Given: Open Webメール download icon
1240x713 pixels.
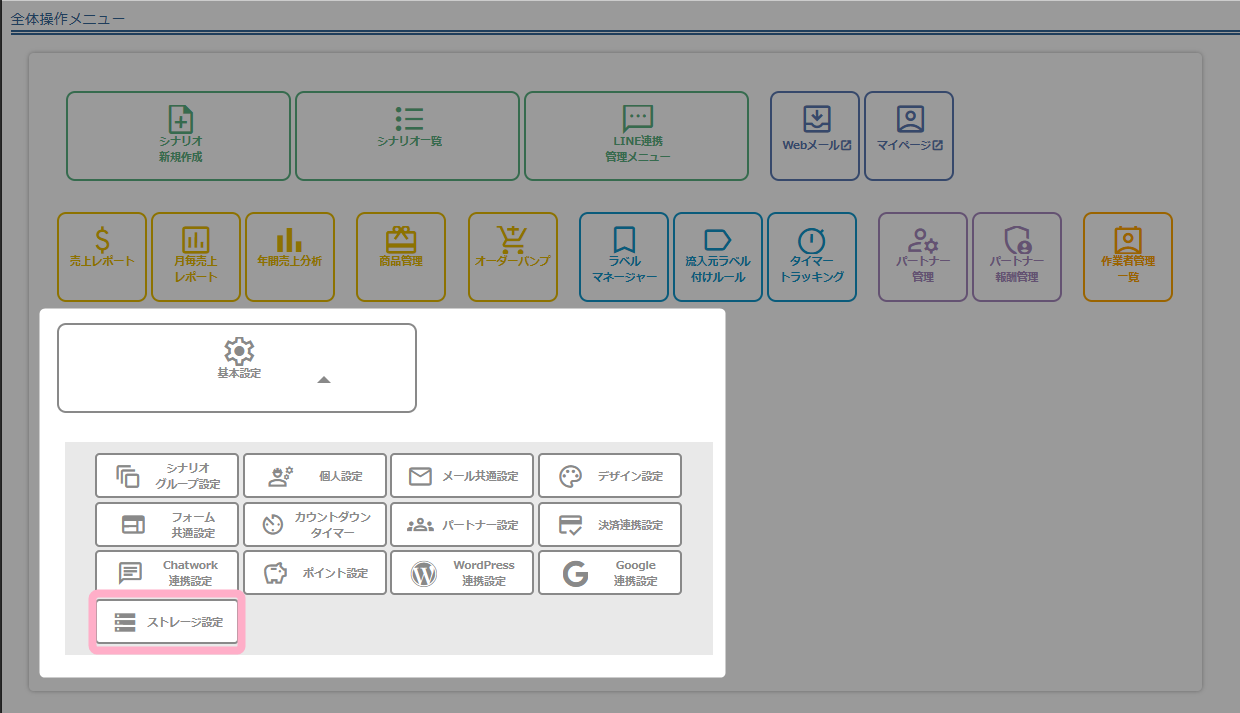Looking at the screenshot, I should 816,119.
